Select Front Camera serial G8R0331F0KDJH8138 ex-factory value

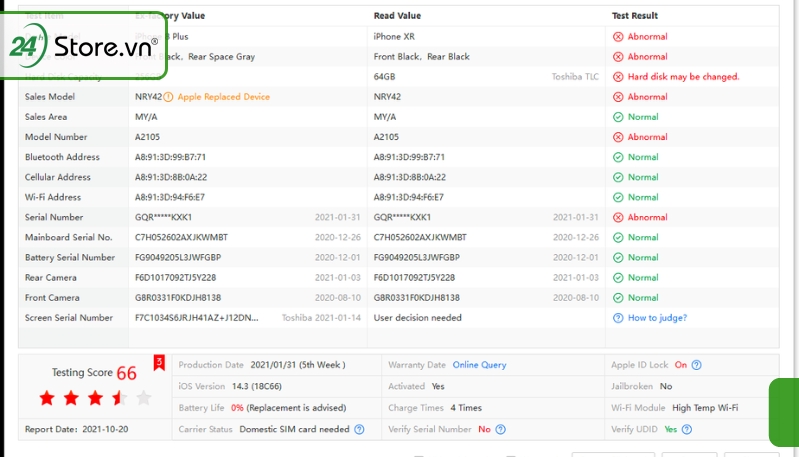click(178, 298)
